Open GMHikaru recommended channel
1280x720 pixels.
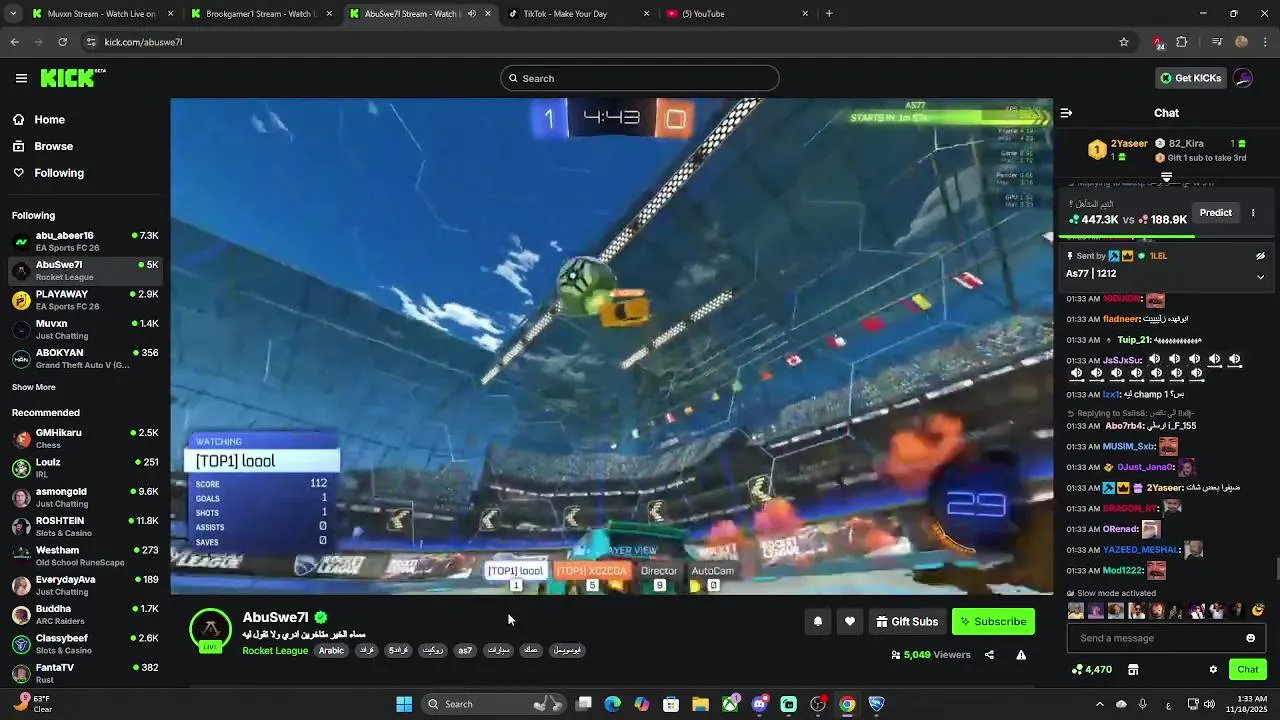coord(85,438)
